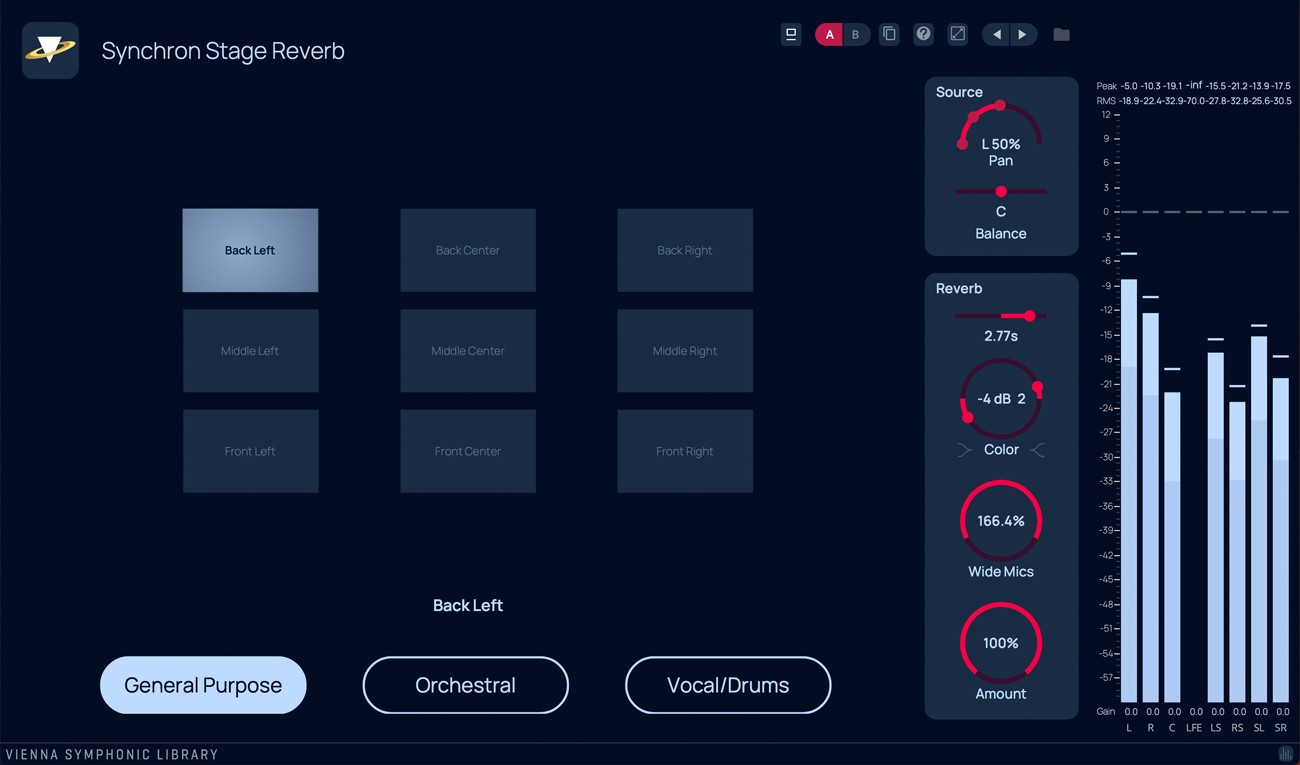Select setting A
Image resolution: width=1300 pixels, height=765 pixels.
828,34
